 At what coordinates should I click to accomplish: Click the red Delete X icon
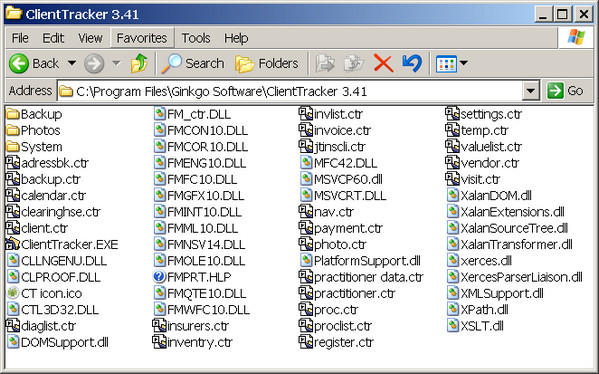tap(383, 63)
